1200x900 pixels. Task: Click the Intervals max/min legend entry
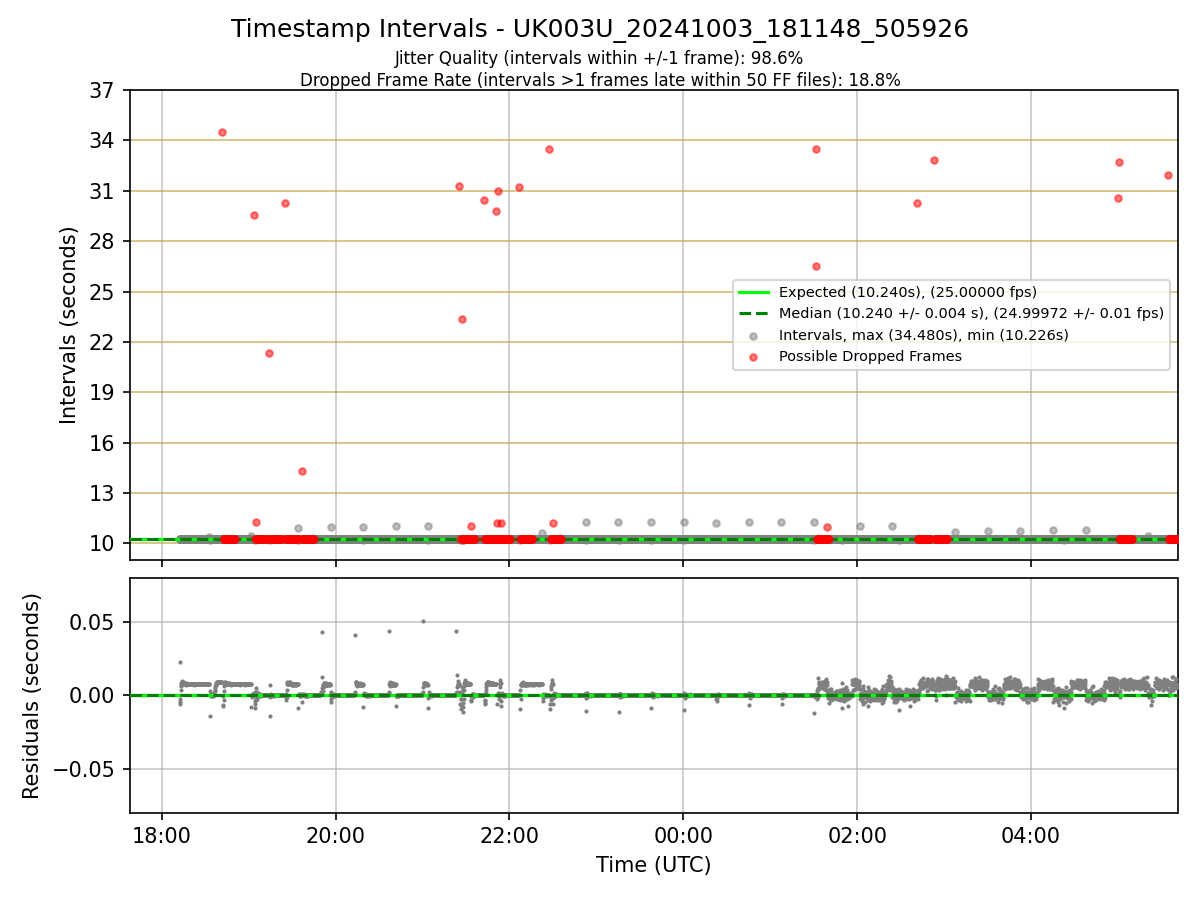(923, 335)
